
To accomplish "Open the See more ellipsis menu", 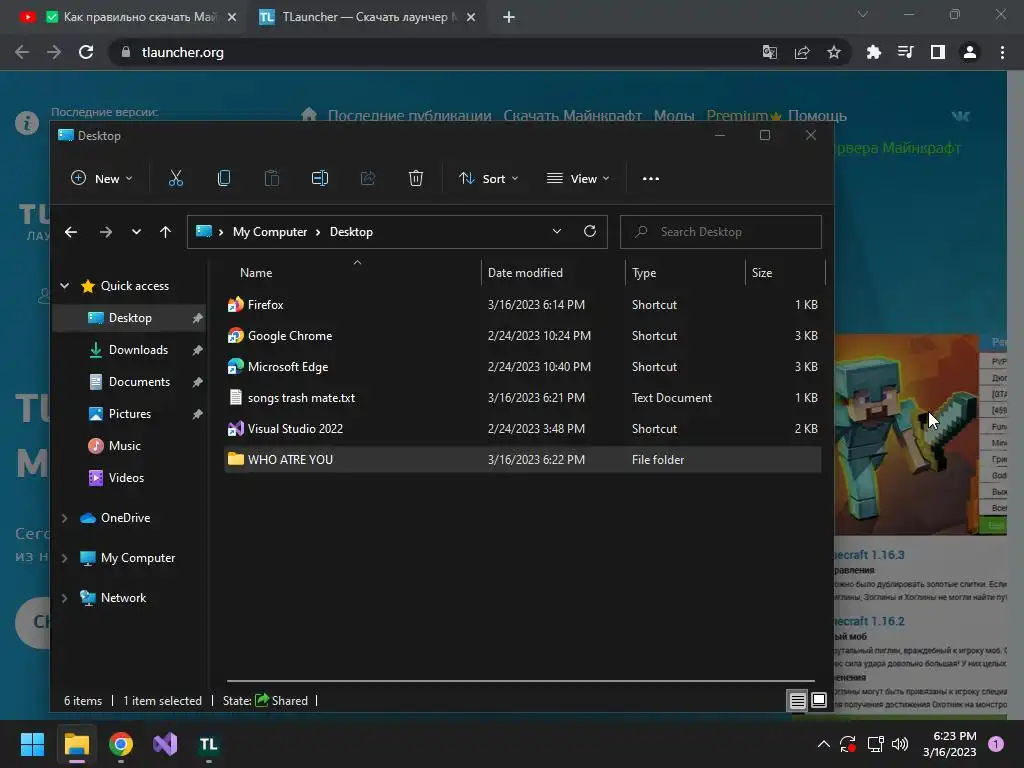I will click(x=650, y=178).
